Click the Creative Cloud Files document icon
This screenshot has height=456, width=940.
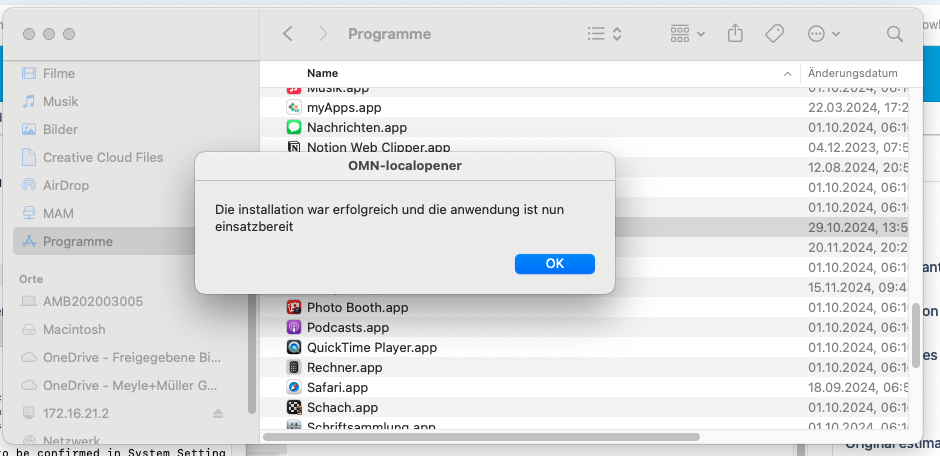click(29, 158)
